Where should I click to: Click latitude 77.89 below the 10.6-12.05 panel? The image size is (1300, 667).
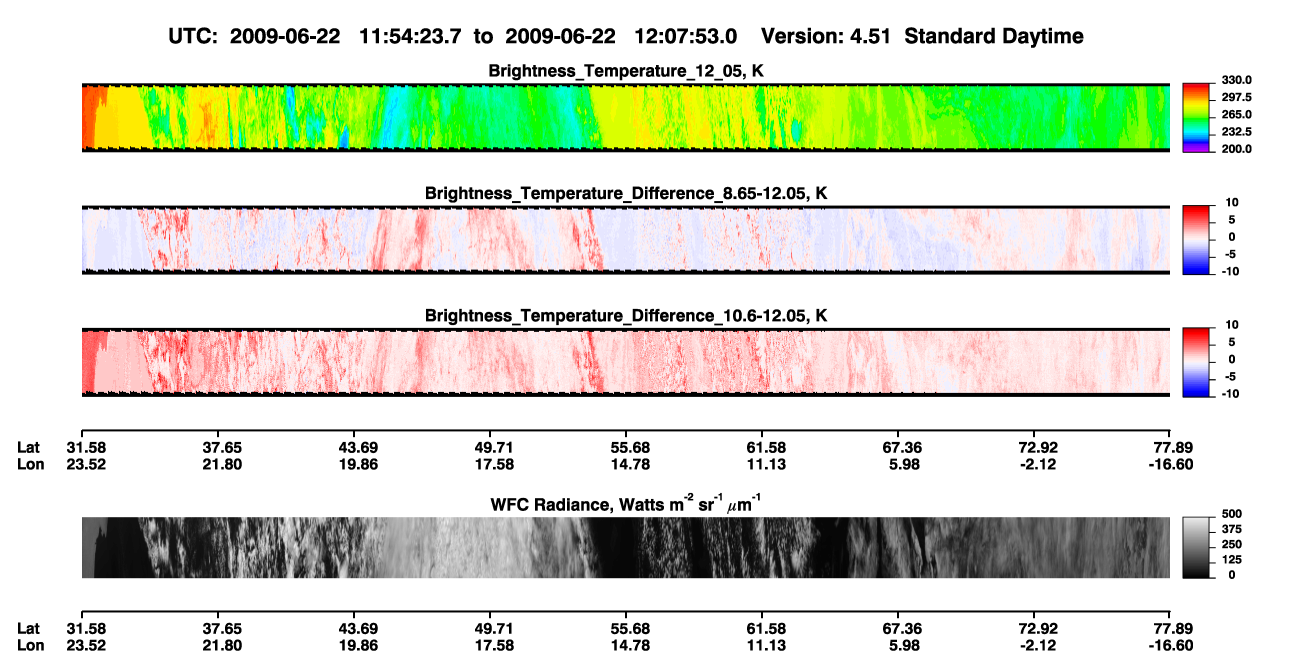[x=1171, y=447]
